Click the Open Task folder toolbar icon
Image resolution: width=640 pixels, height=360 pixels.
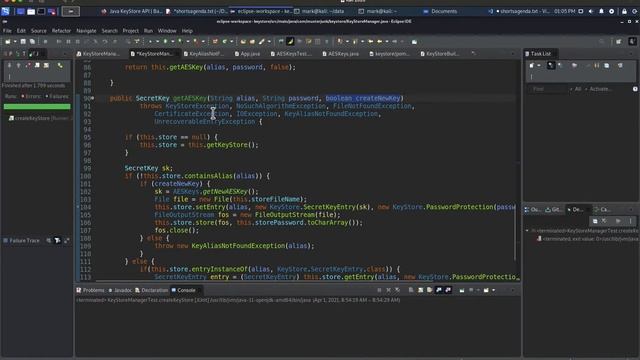point(252,41)
